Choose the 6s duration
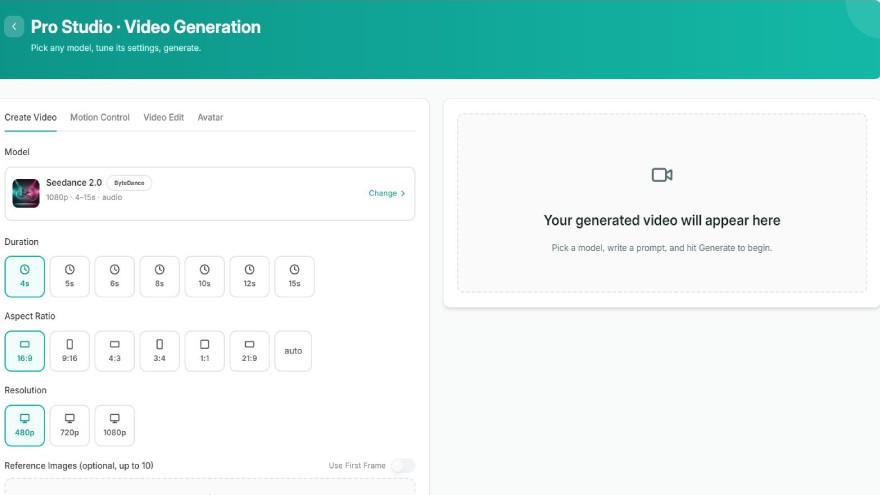 tap(114, 277)
